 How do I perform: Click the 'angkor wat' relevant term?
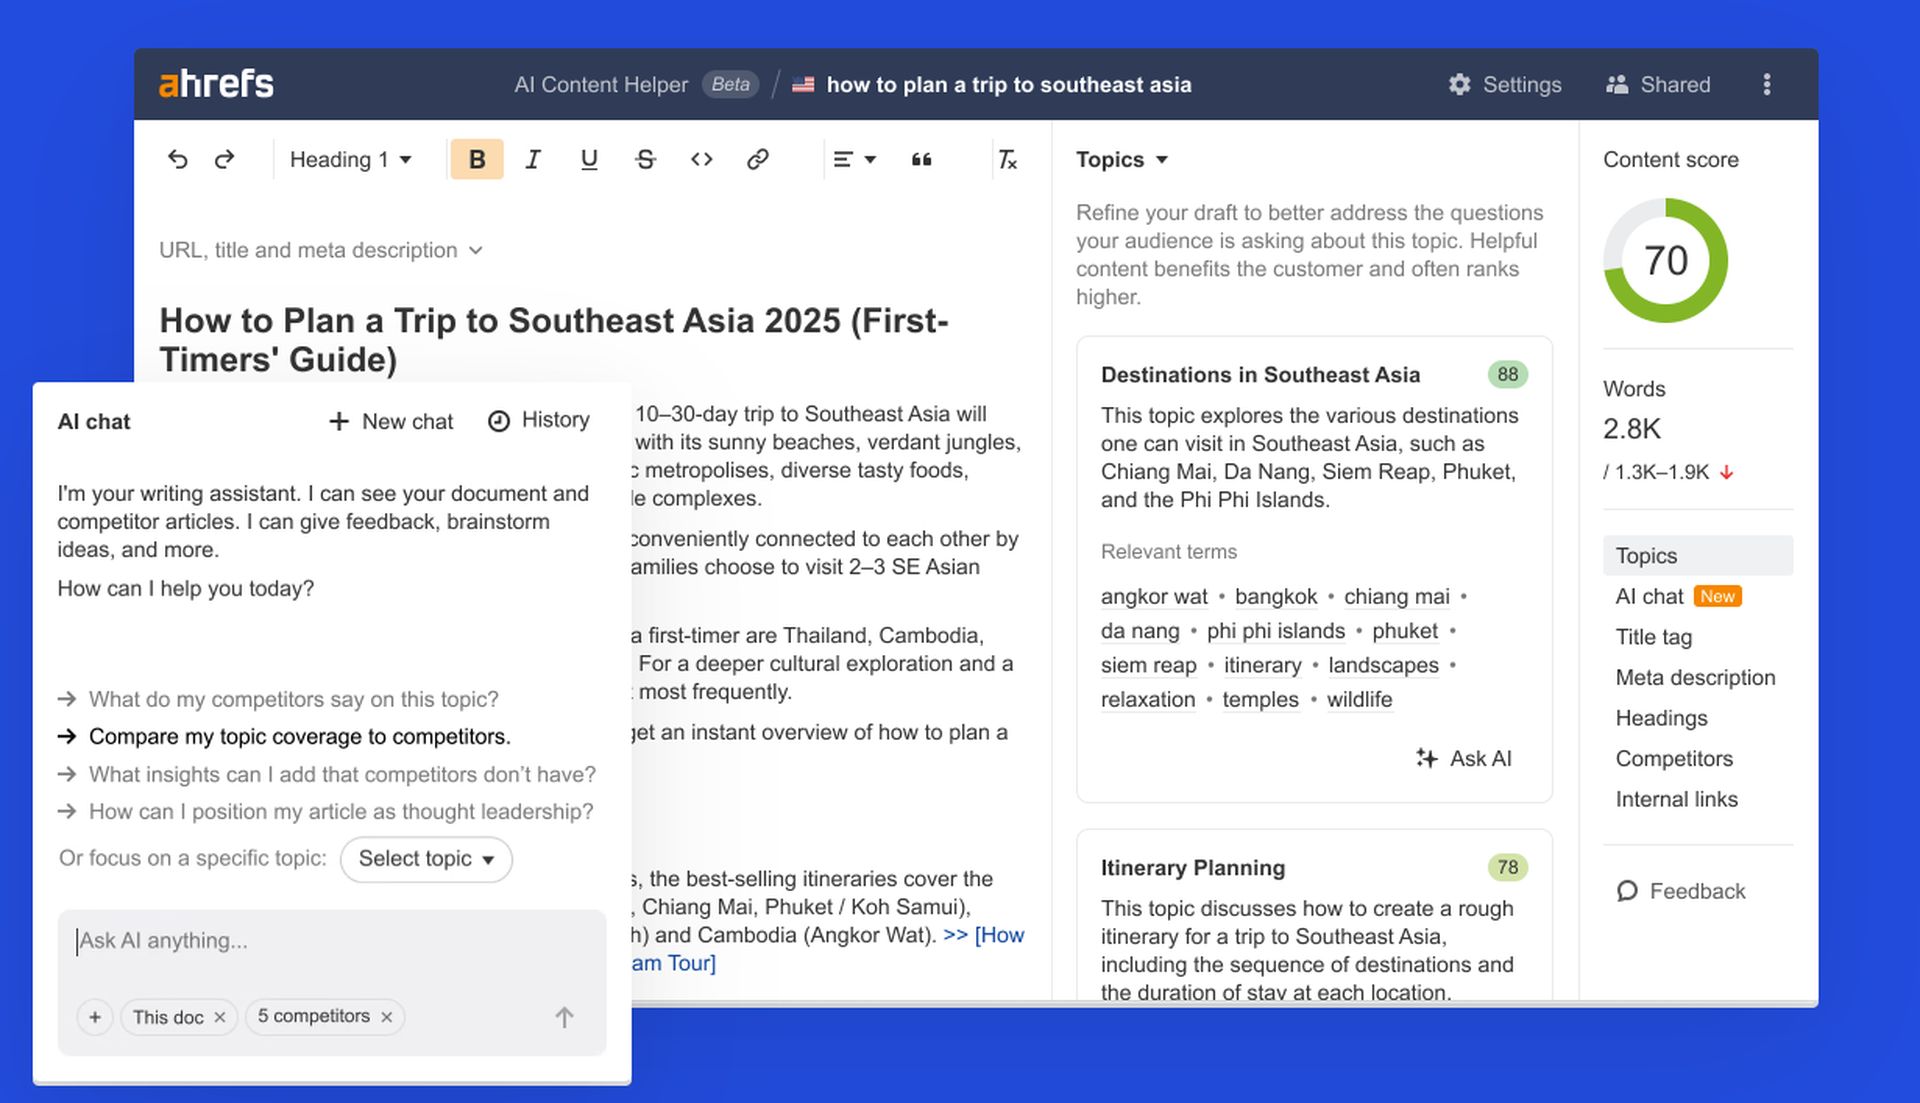(1154, 597)
